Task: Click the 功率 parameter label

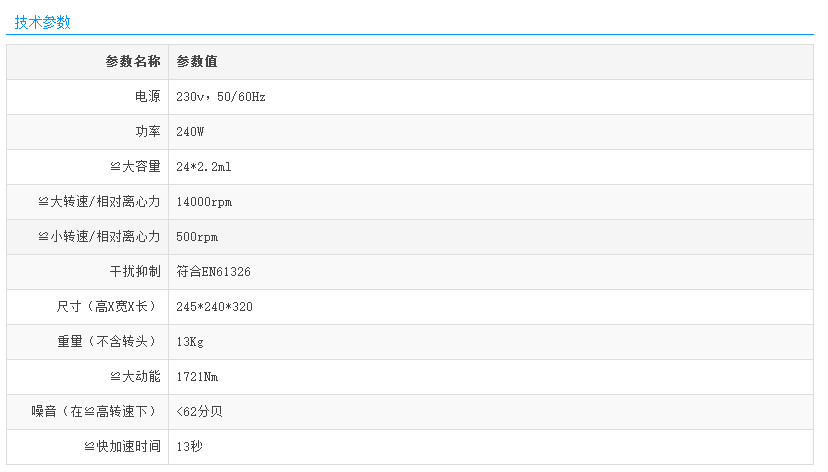Action: pos(147,132)
